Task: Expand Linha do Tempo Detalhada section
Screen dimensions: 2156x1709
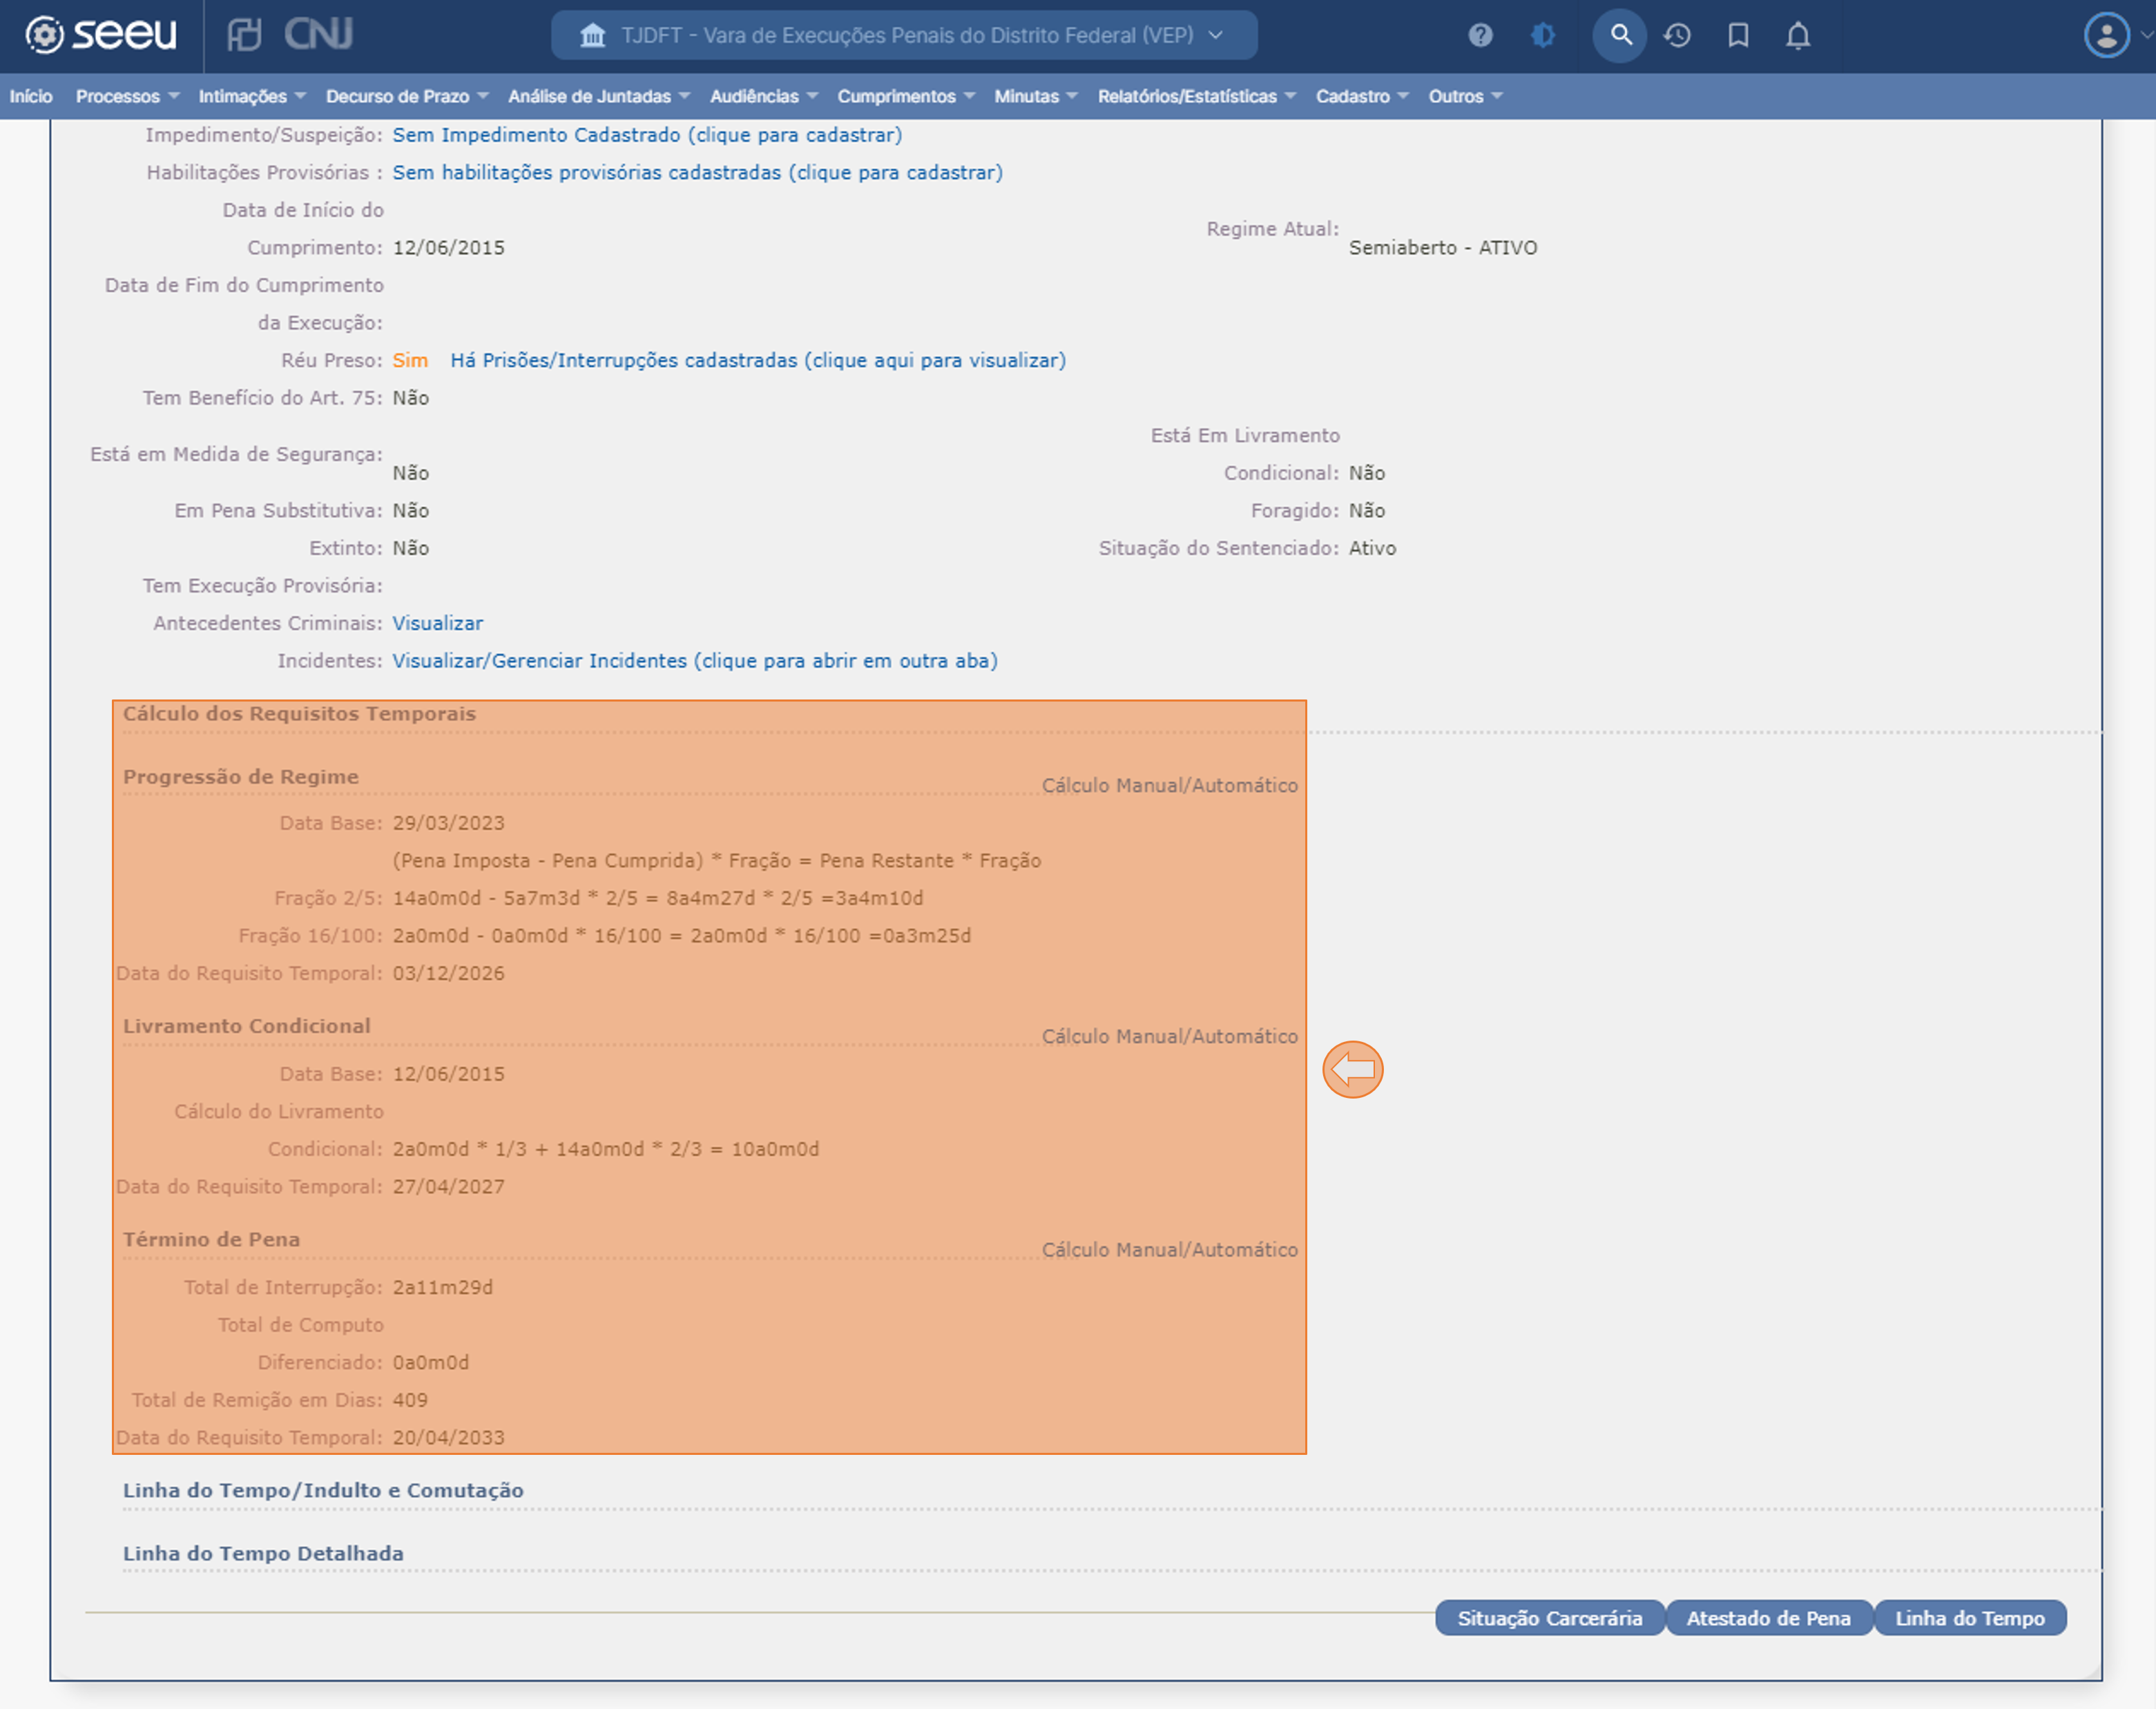Action: pos(263,1553)
